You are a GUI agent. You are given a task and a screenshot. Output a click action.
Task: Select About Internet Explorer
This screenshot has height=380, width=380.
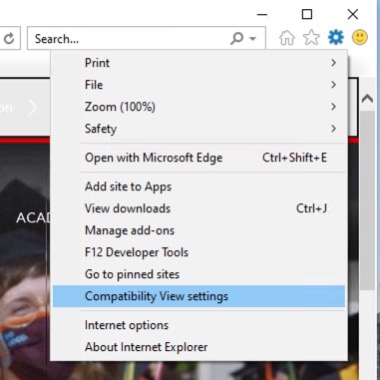pos(199,347)
